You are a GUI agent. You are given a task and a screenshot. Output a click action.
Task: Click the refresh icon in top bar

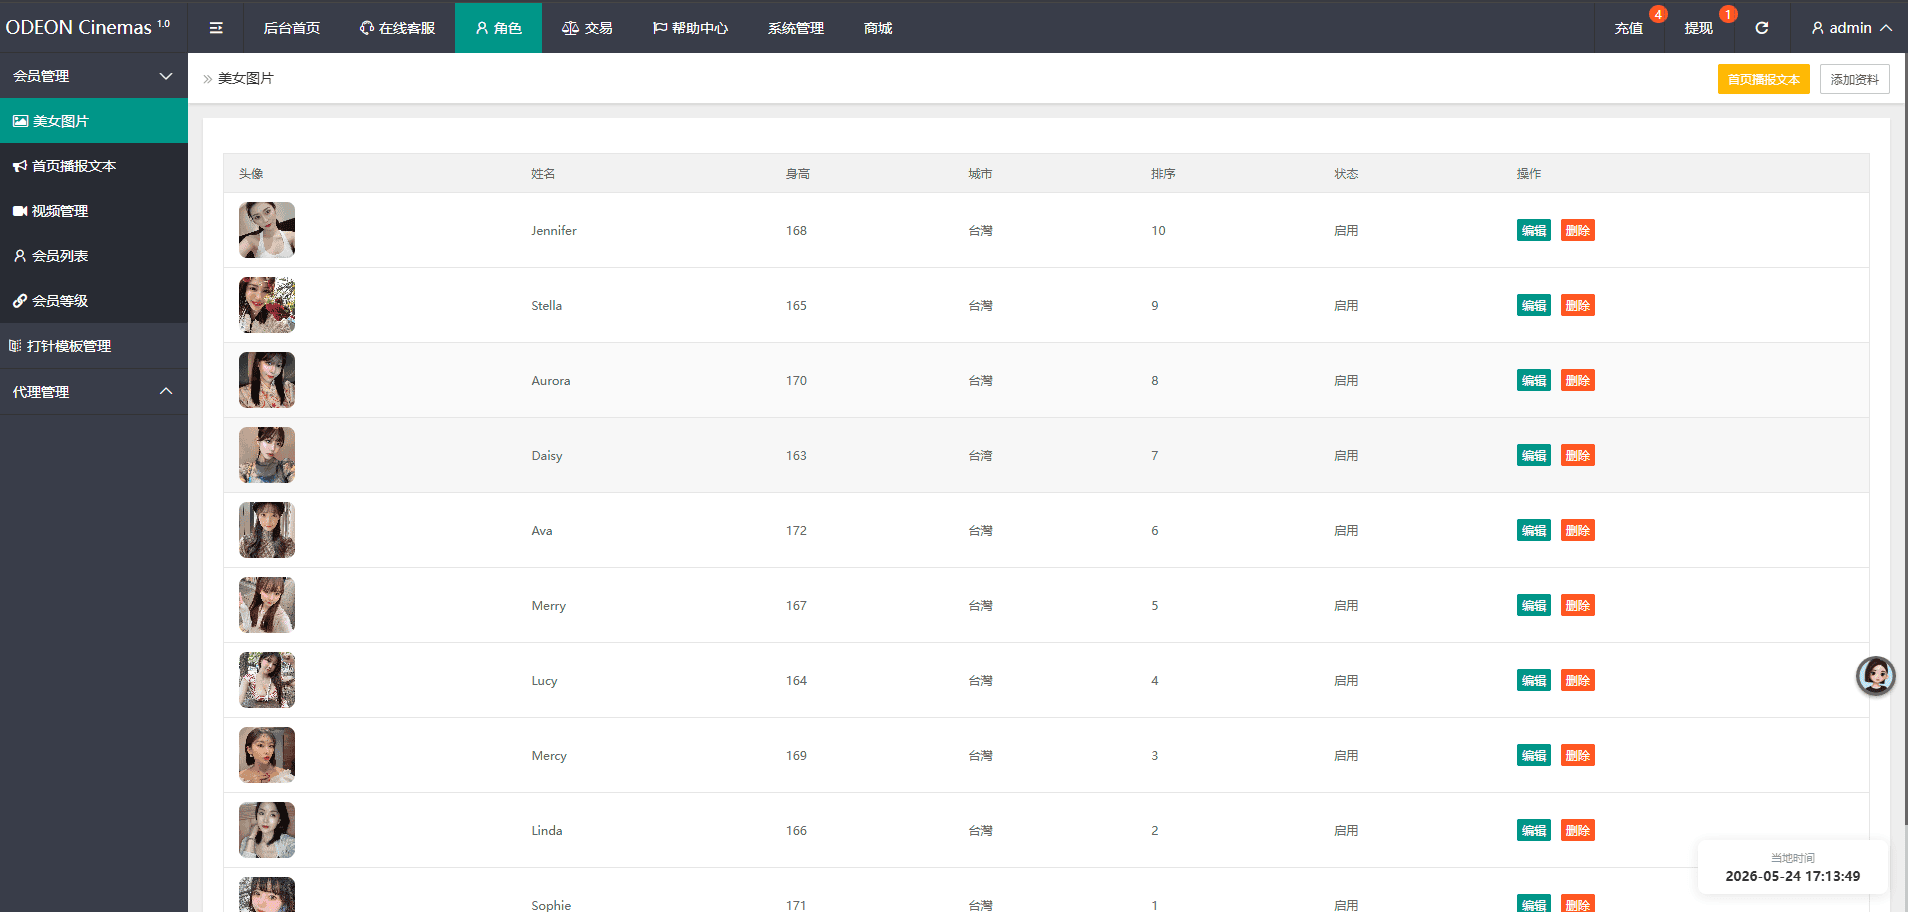(1762, 28)
